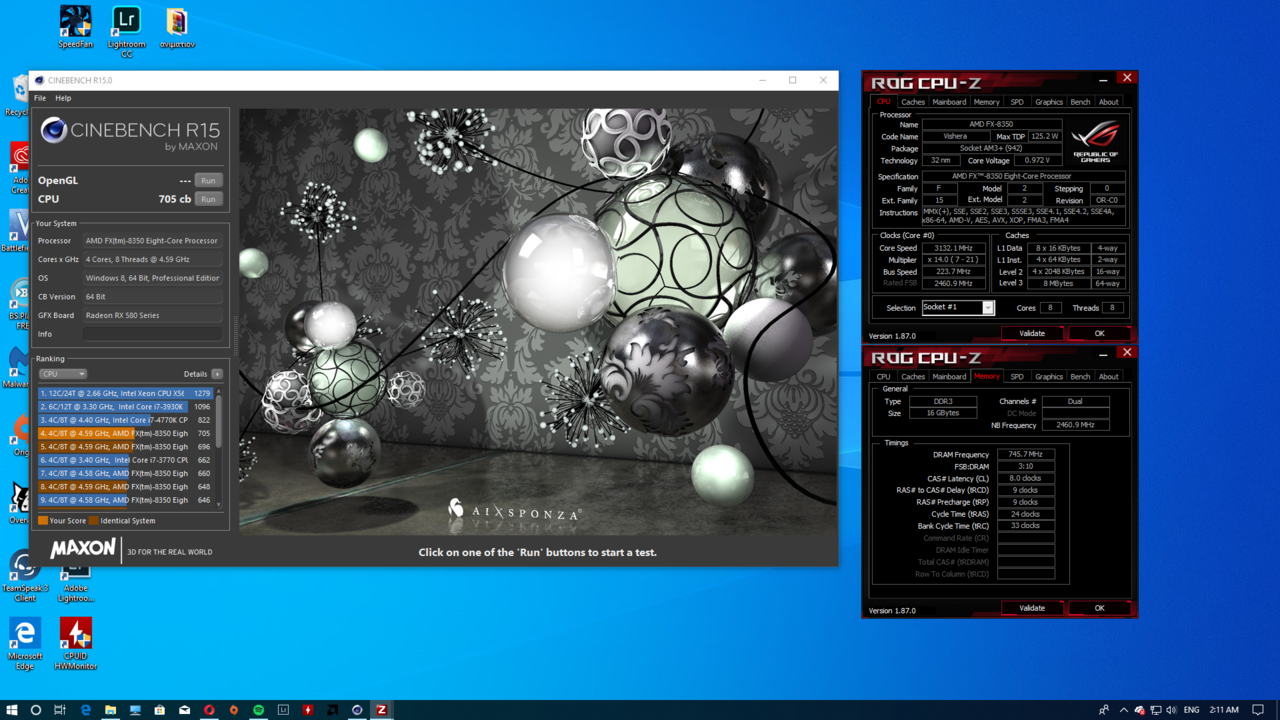The width and height of the screenshot is (1280, 720).
Task: Switch to Mainboard tab in lower CPU-Z
Action: click(949, 377)
